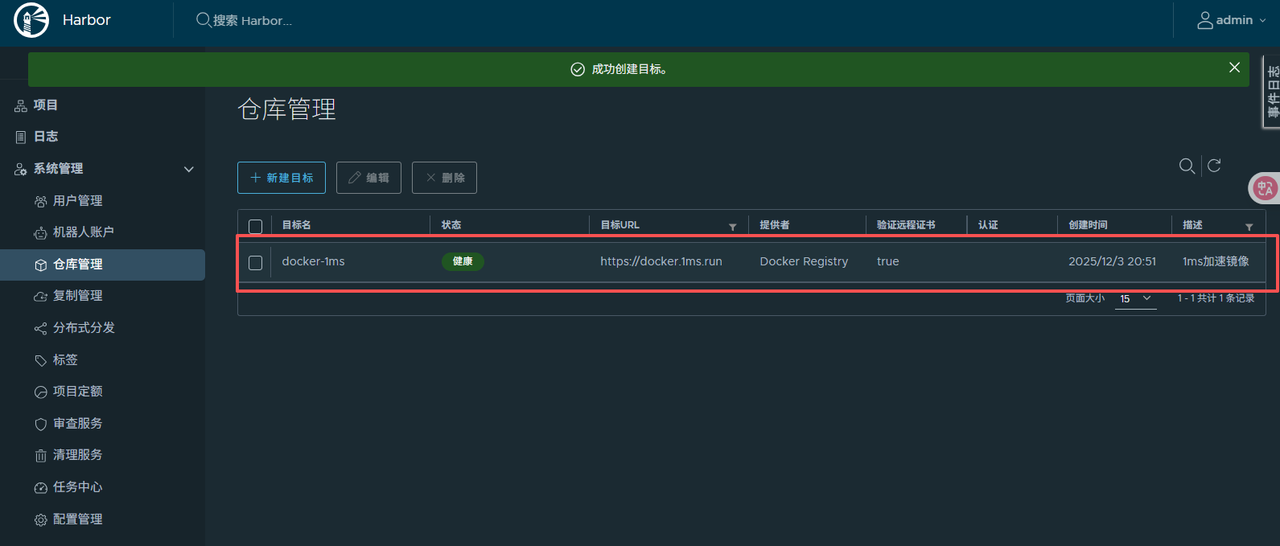Click the 提供者 column header

(775, 225)
